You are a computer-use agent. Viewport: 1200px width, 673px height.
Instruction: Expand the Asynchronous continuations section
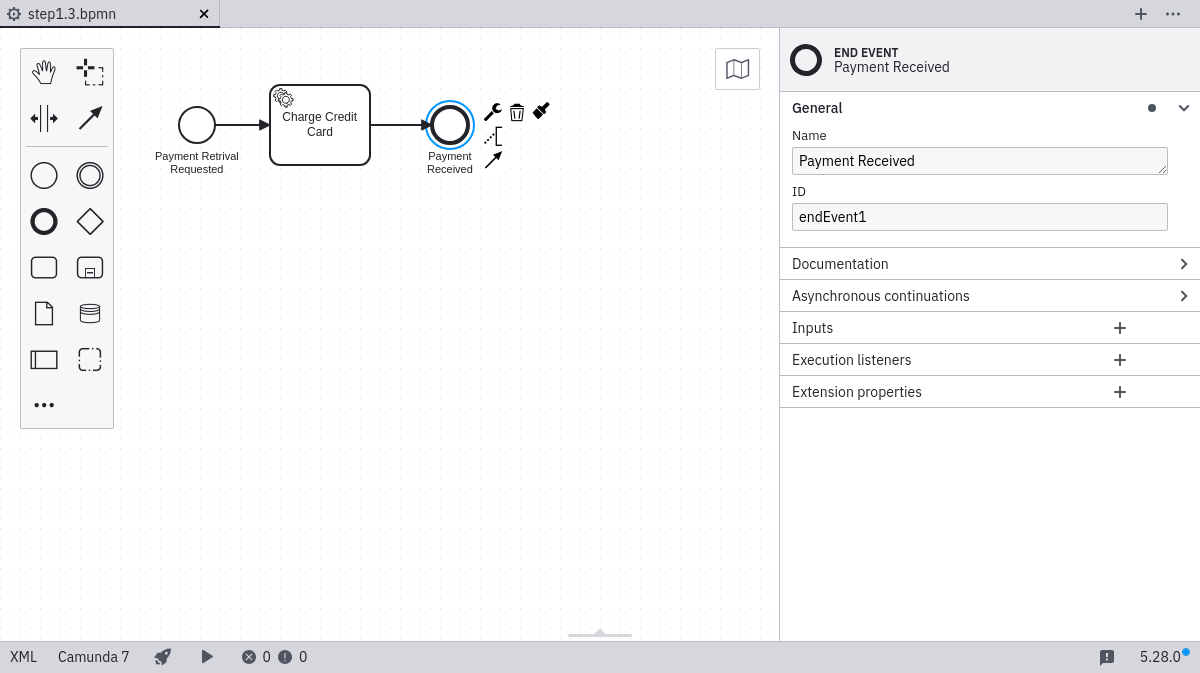[x=1184, y=296]
